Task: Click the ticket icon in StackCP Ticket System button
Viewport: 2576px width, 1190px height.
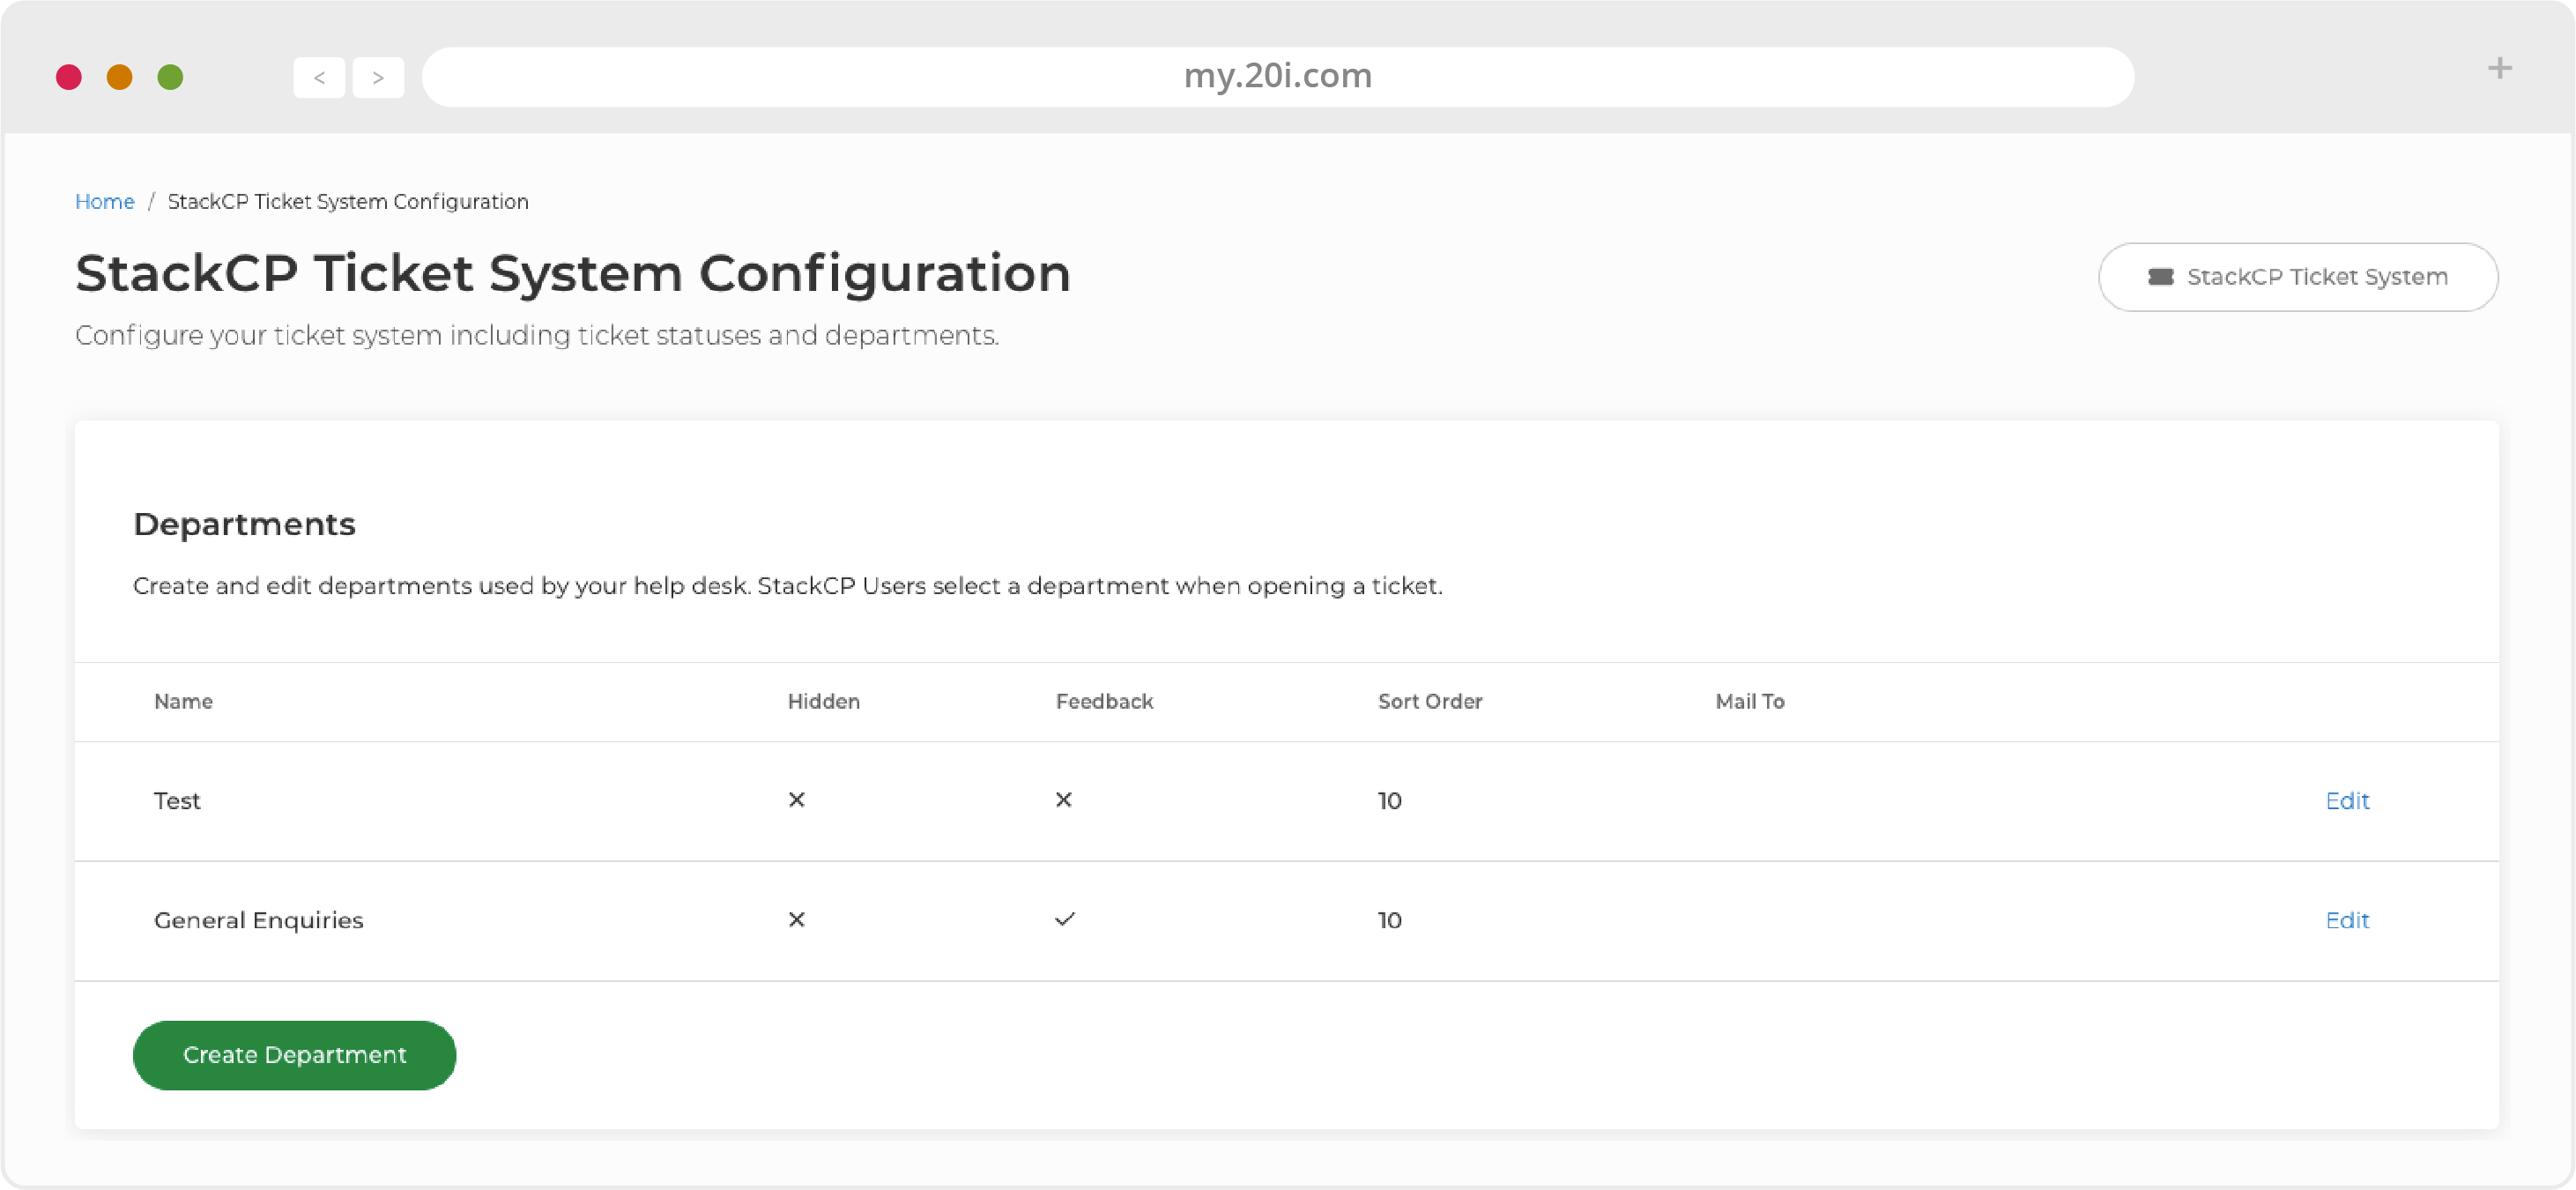Action: pyautogui.click(x=2160, y=277)
